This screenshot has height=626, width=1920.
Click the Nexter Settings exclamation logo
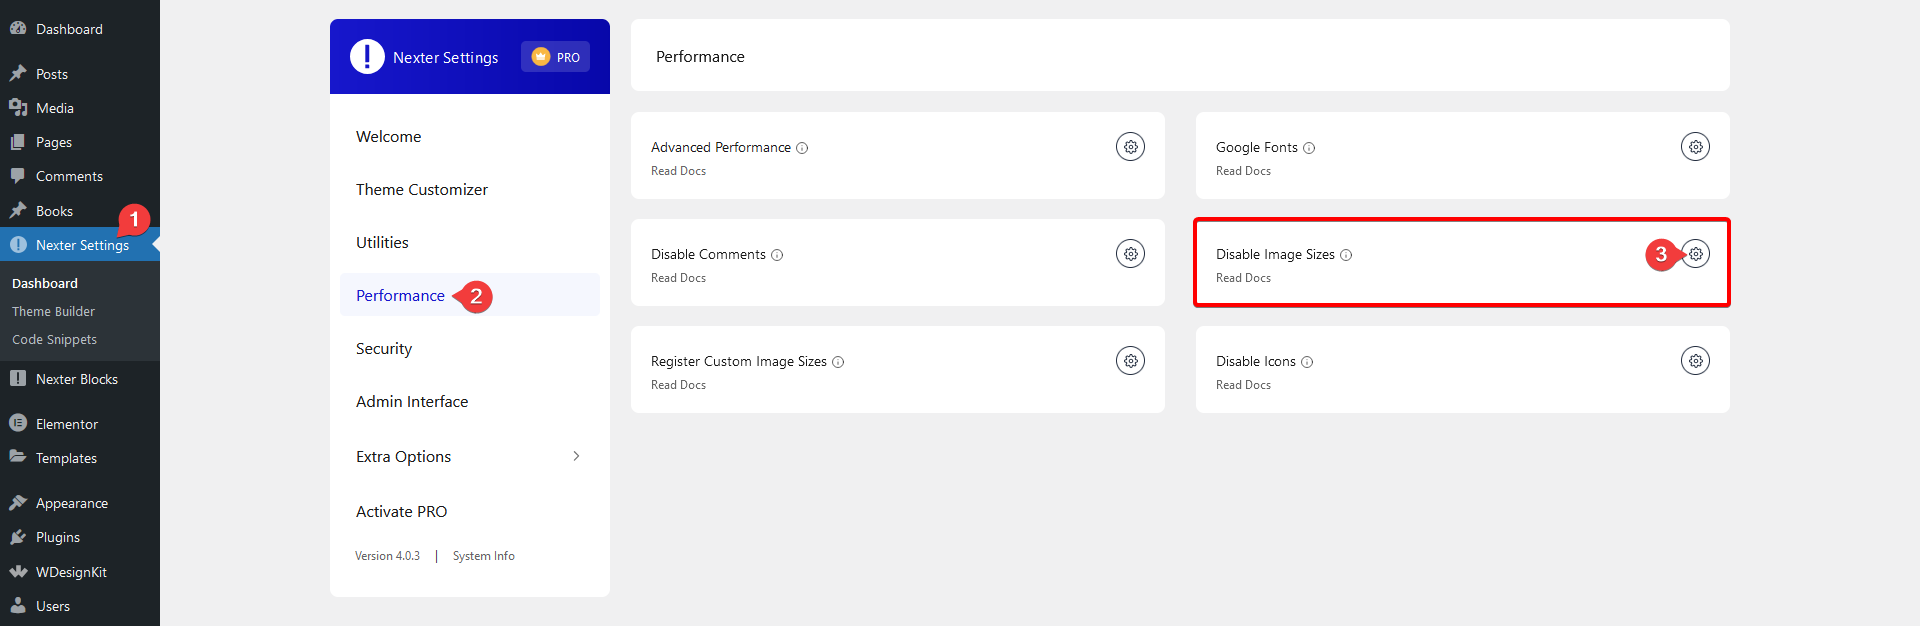click(x=367, y=57)
